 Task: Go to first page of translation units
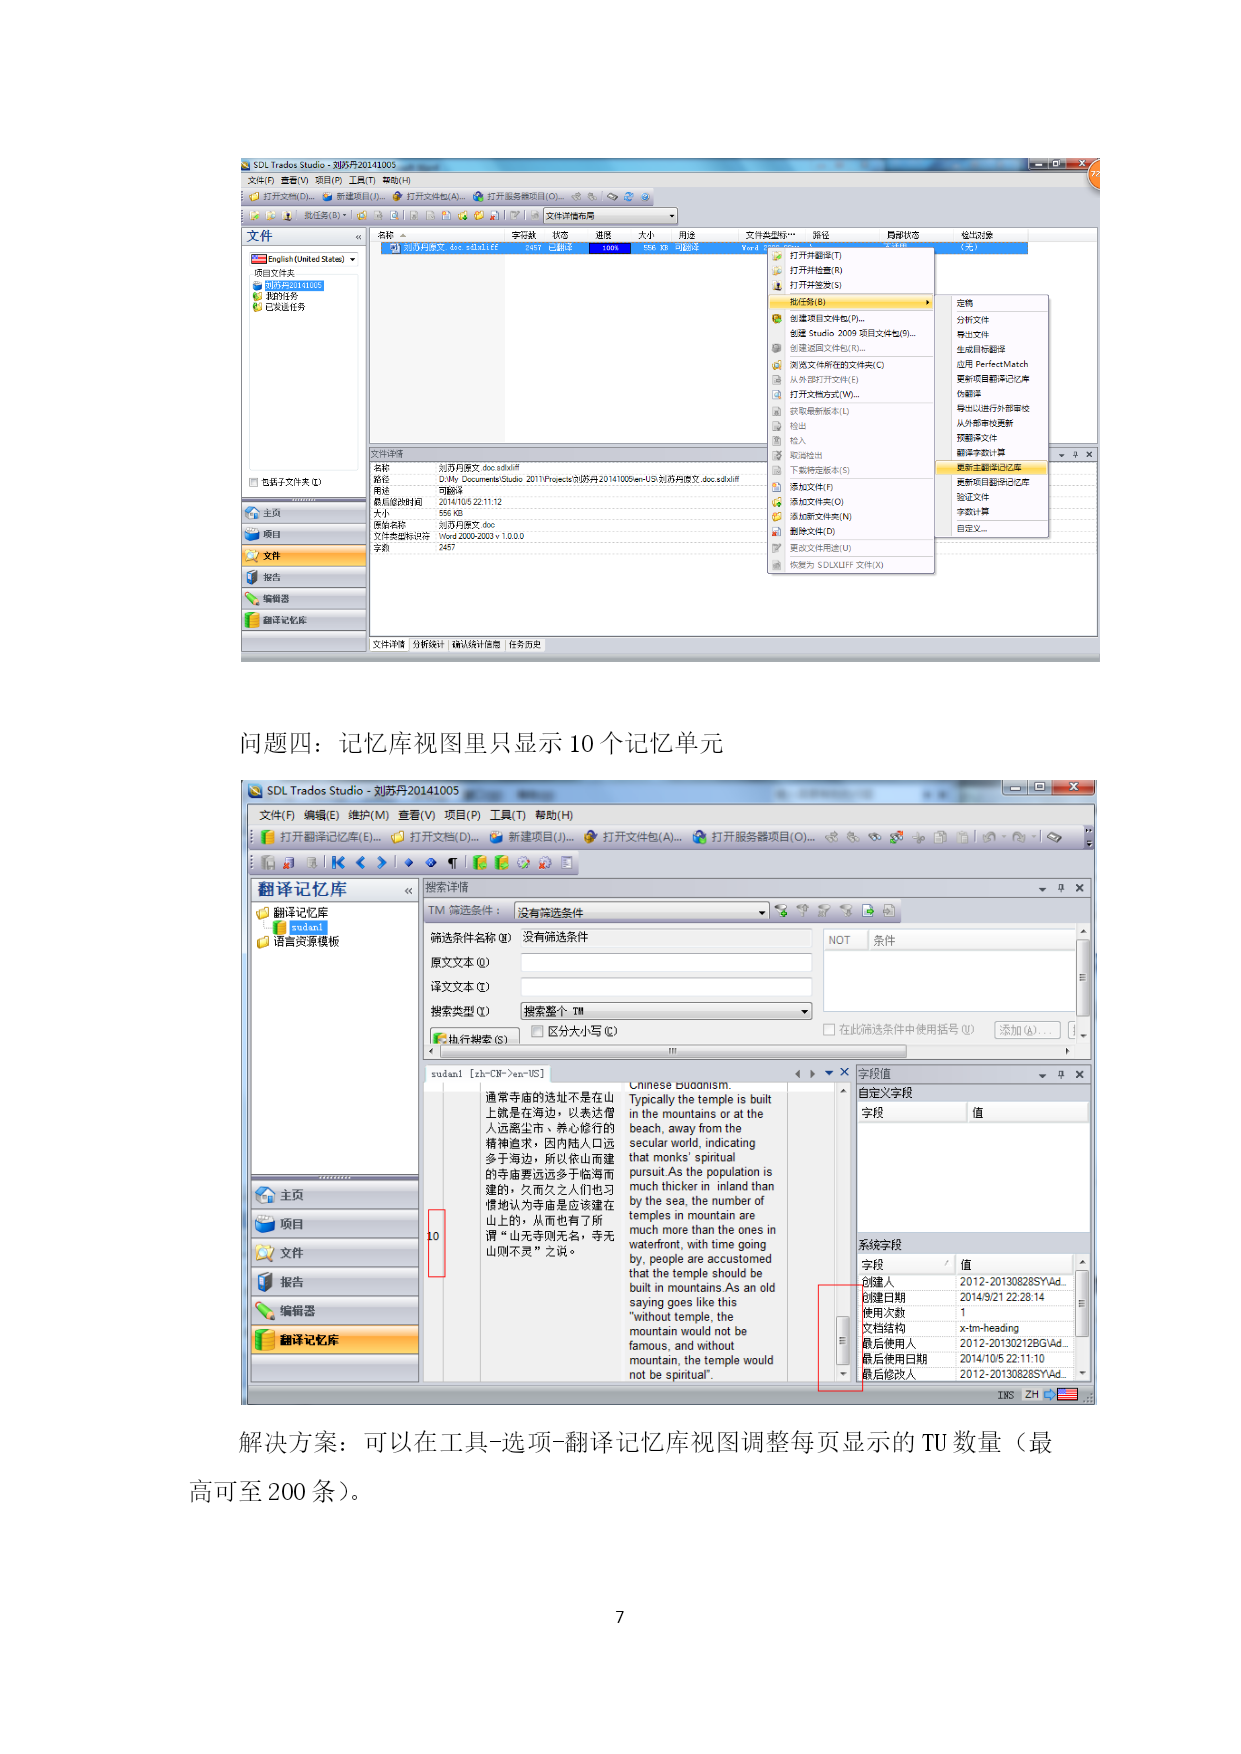tap(338, 862)
